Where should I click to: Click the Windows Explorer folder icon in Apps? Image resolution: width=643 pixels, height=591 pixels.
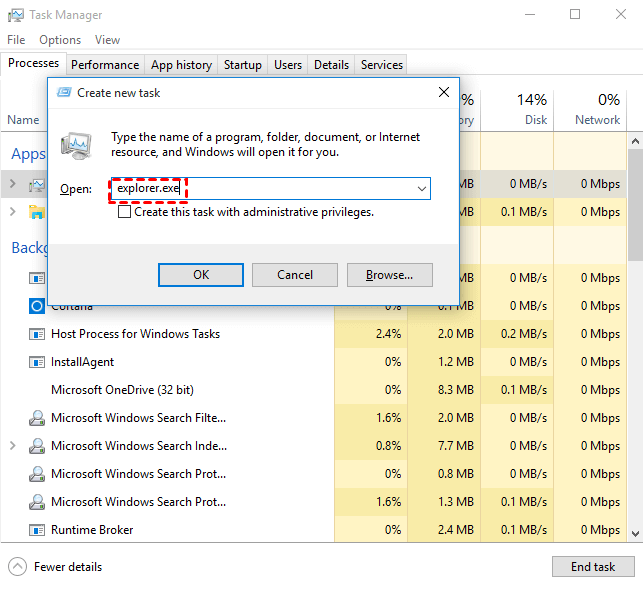click(36, 212)
